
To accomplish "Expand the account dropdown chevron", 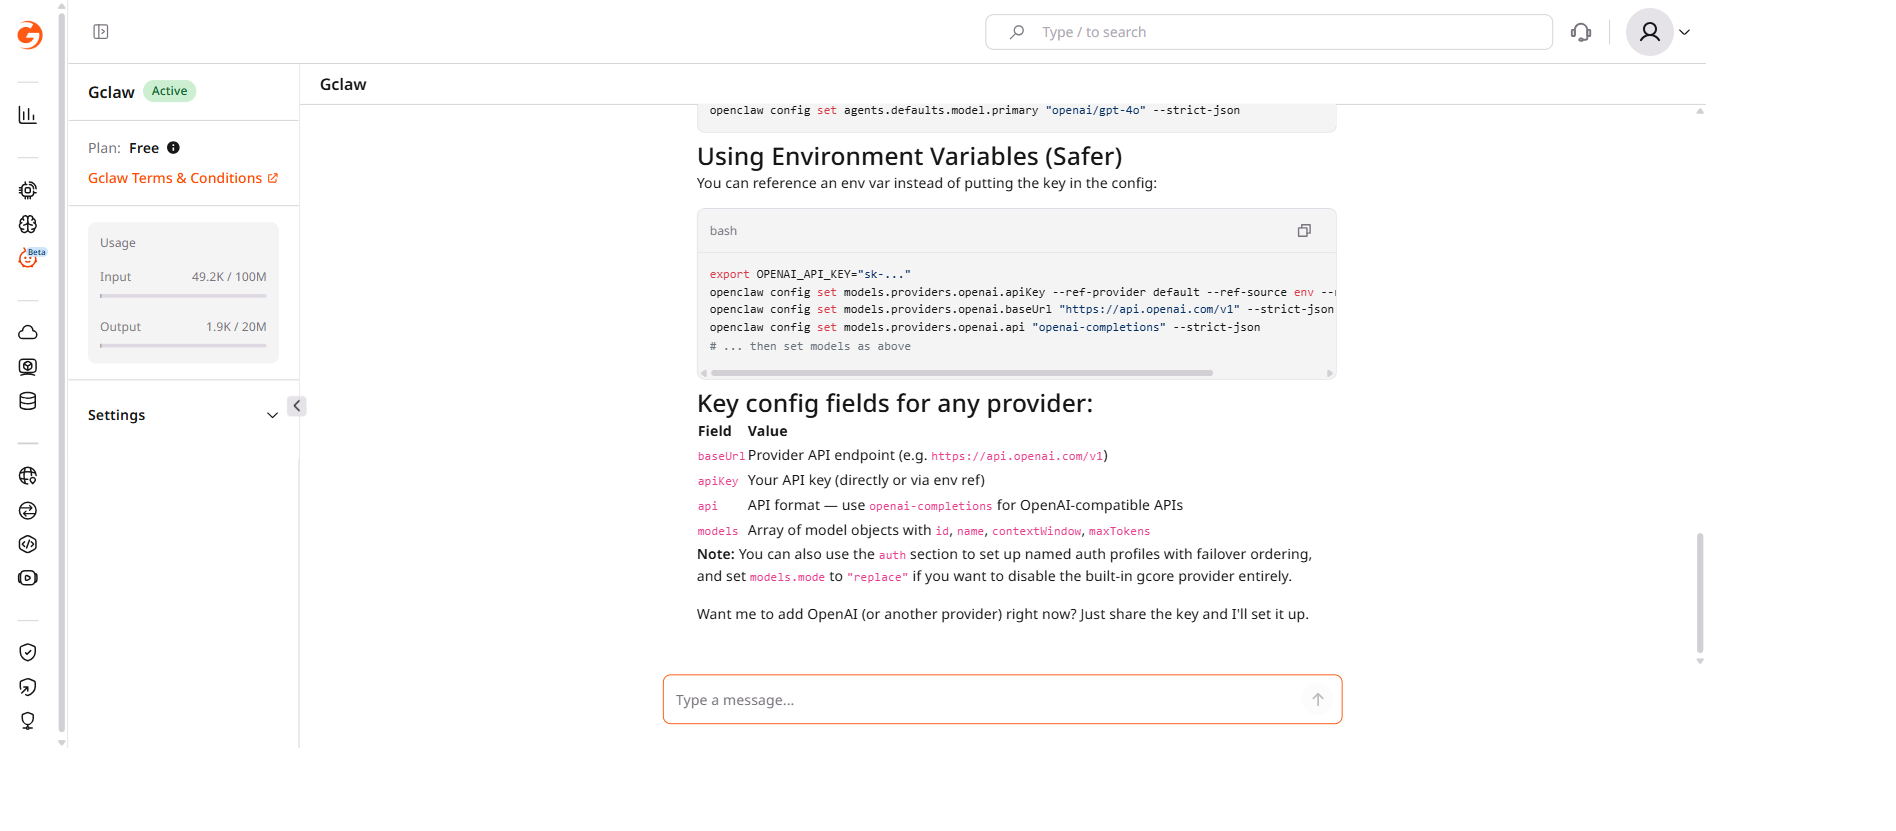I will click(1685, 32).
